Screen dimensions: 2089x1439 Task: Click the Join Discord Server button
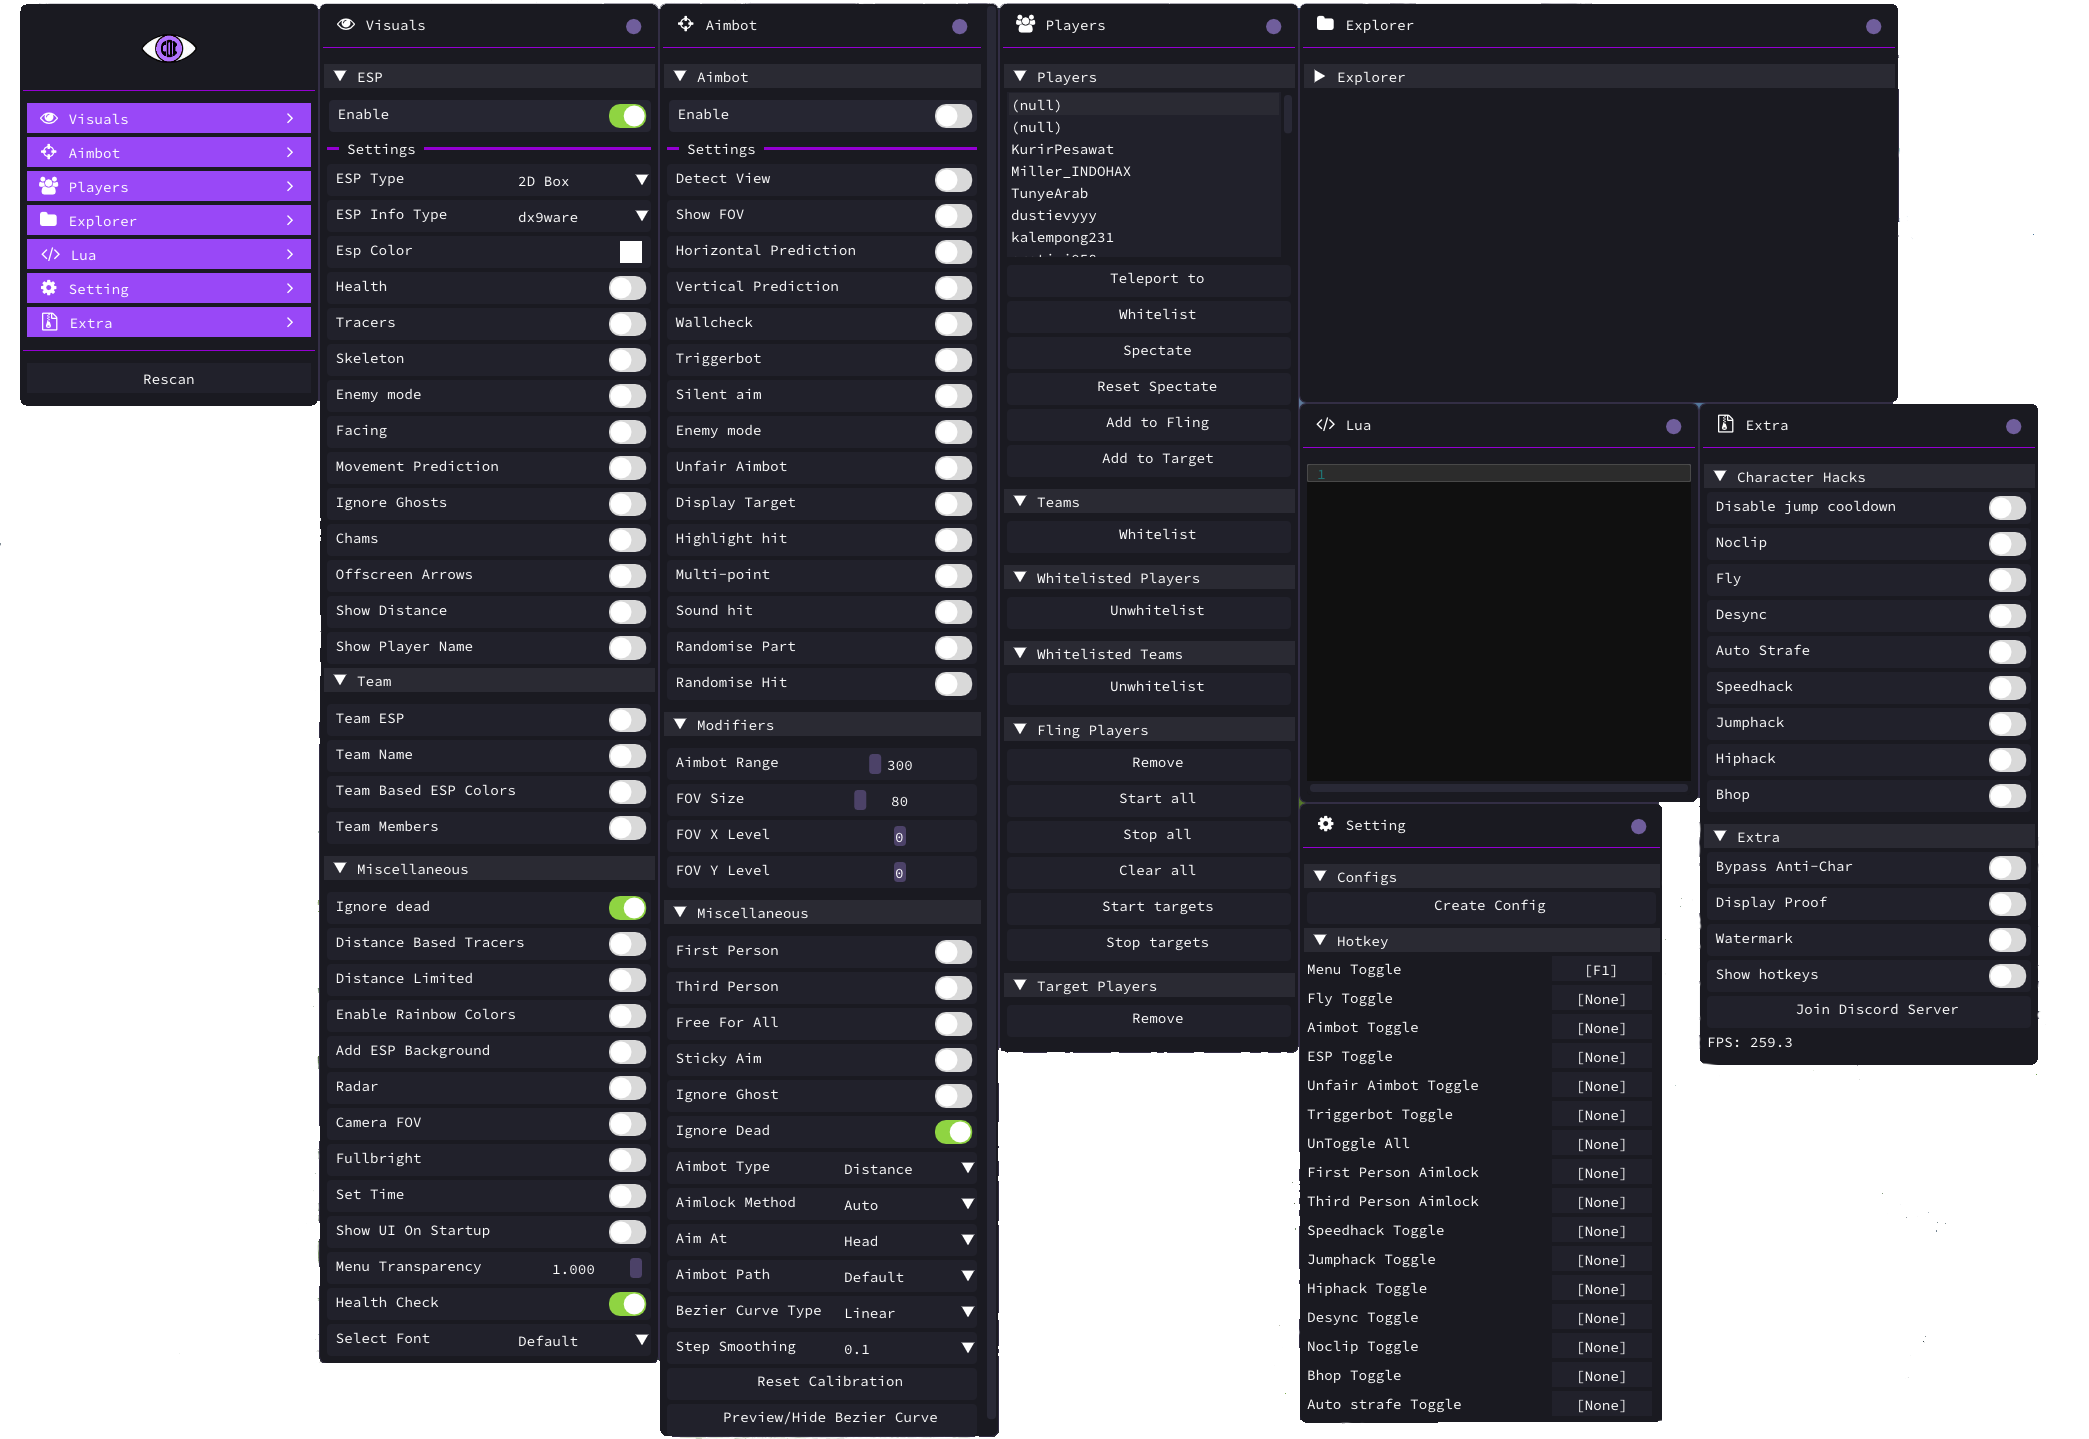(x=1876, y=1009)
